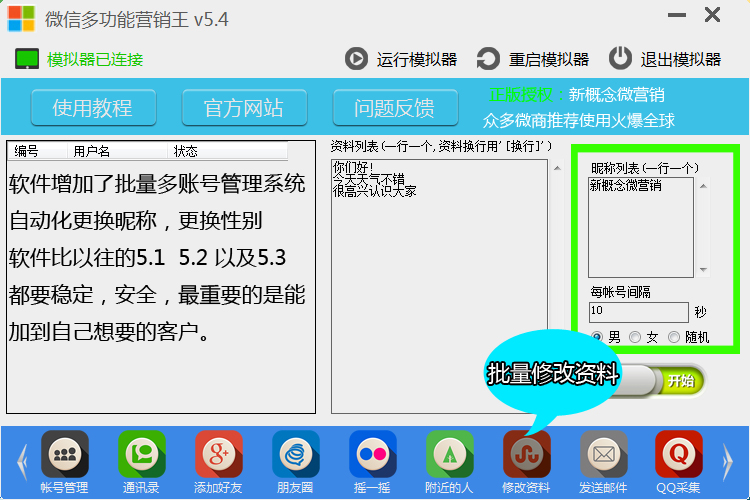This screenshot has height=500, width=750.
Task: Click the 官方网站 official website button
Action: [x=243, y=108]
